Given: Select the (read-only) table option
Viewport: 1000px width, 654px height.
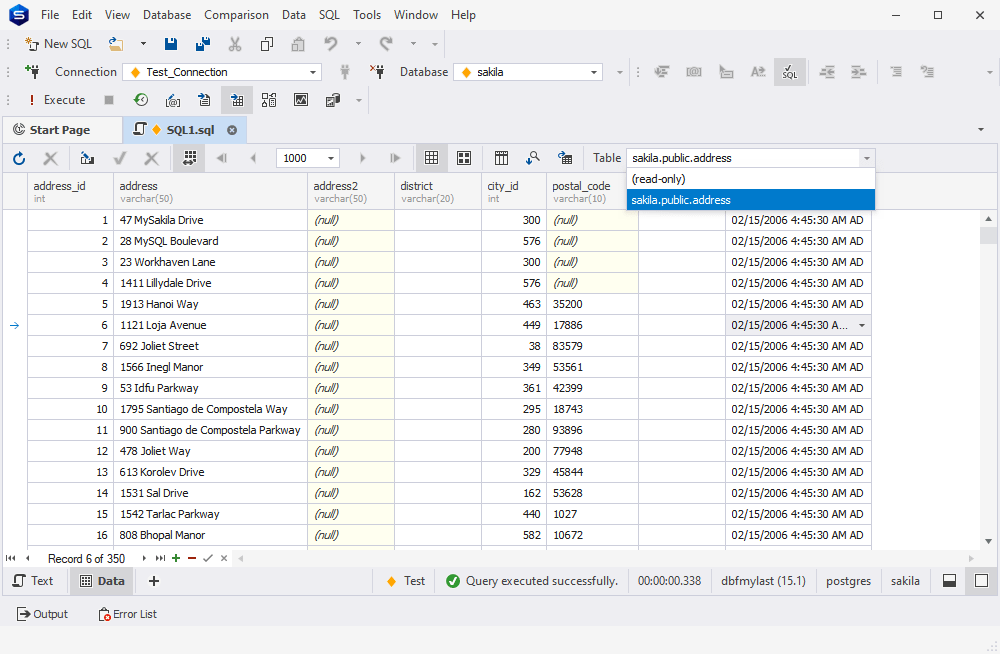Looking at the screenshot, I should (751, 179).
